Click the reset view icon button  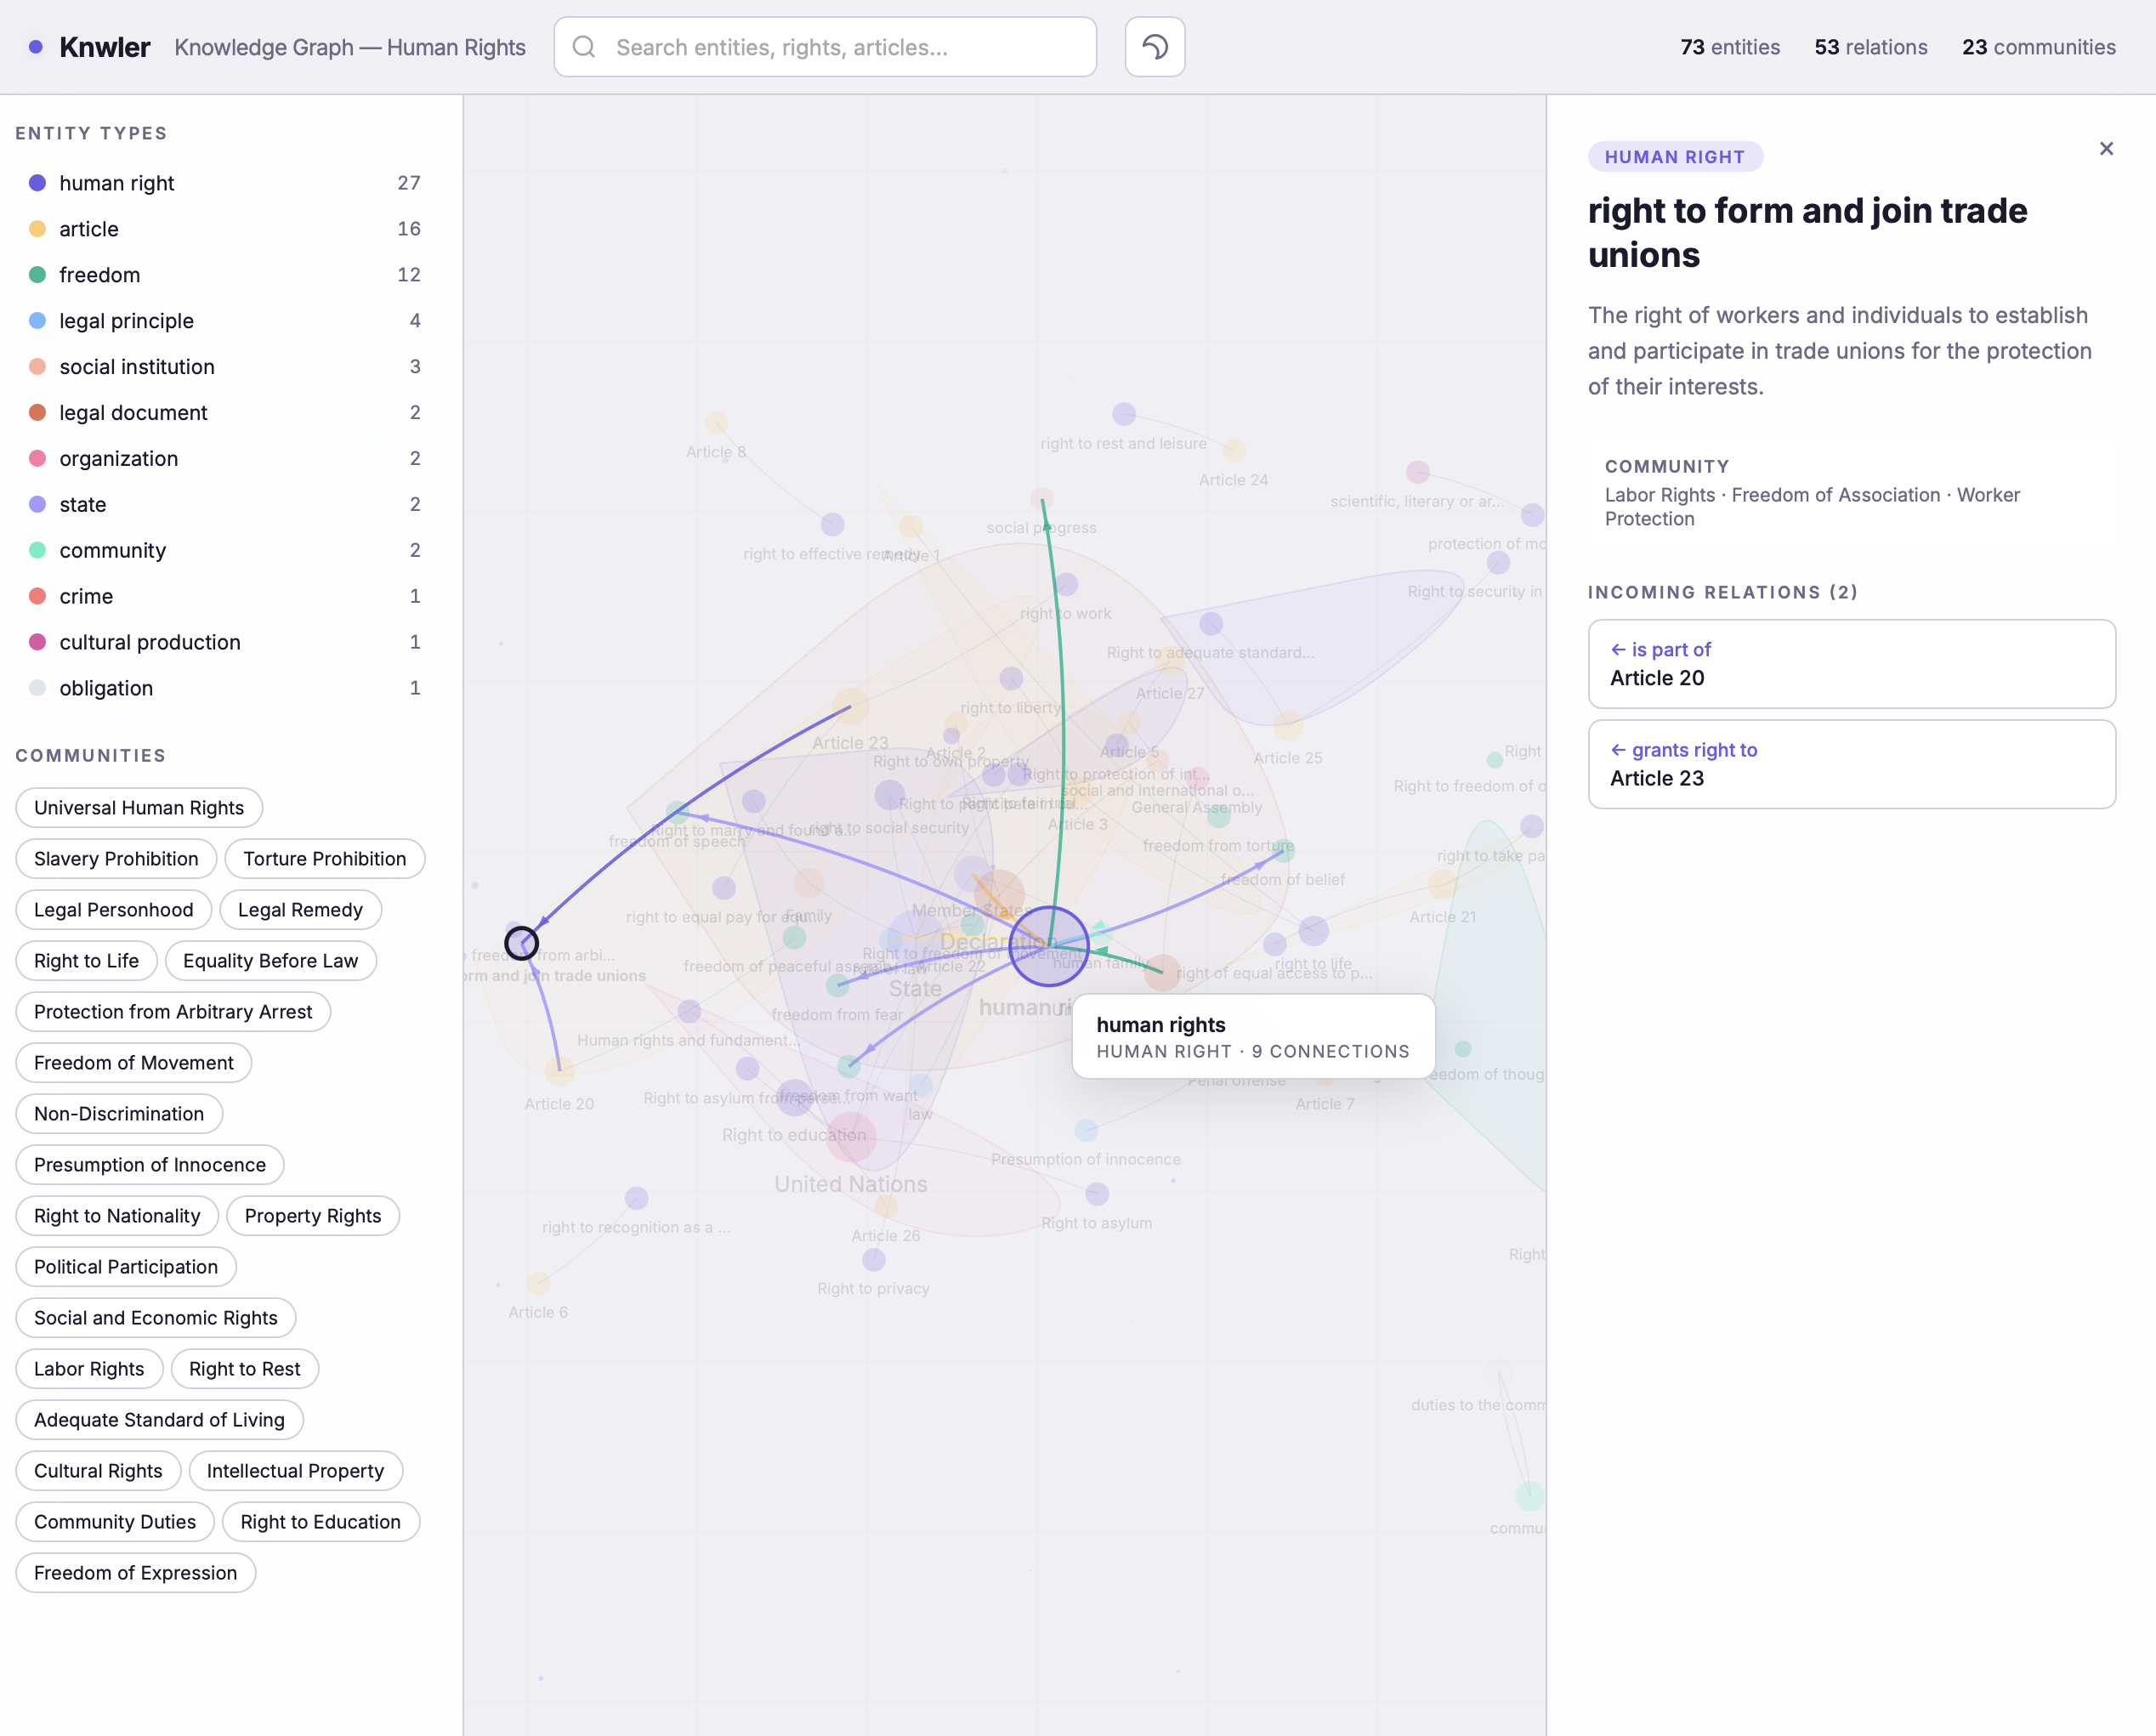point(1154,47)
